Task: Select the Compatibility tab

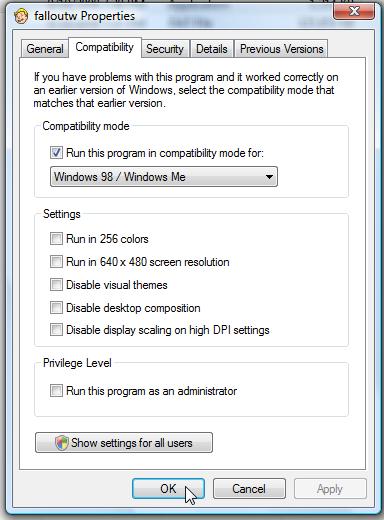Action: [105, 47]
